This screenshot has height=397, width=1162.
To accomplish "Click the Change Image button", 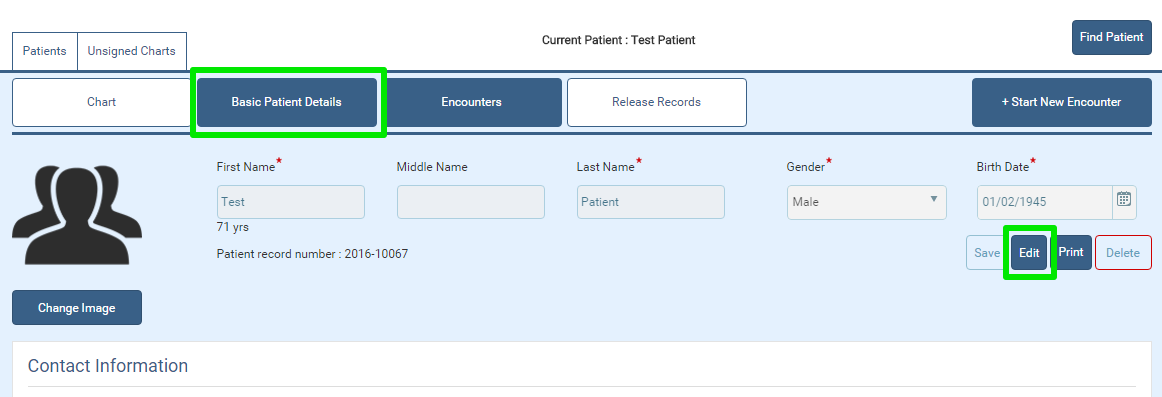I will 76,307.
